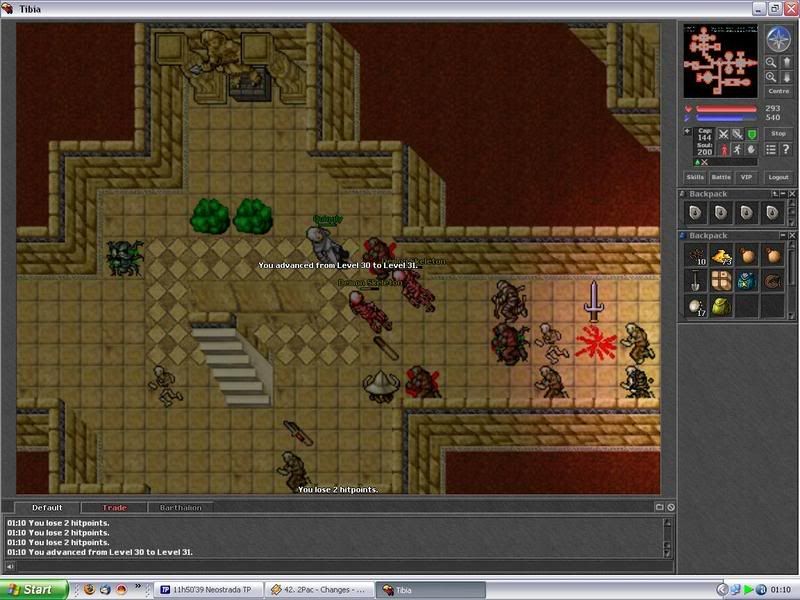Expand inventory with small arrow beside Cap
Image resolution: width=800 pixels, height=600 pixels.
coord(687,132)
